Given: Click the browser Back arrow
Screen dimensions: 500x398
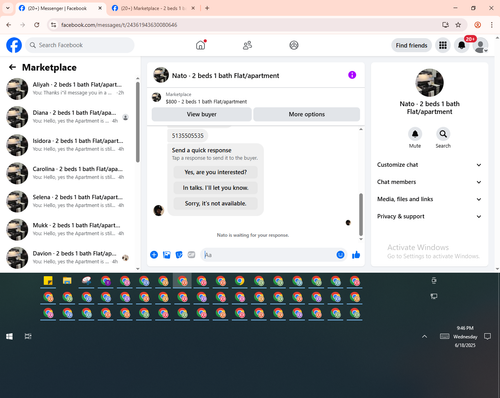Looking at the screenshot, I should pos(9,25).
